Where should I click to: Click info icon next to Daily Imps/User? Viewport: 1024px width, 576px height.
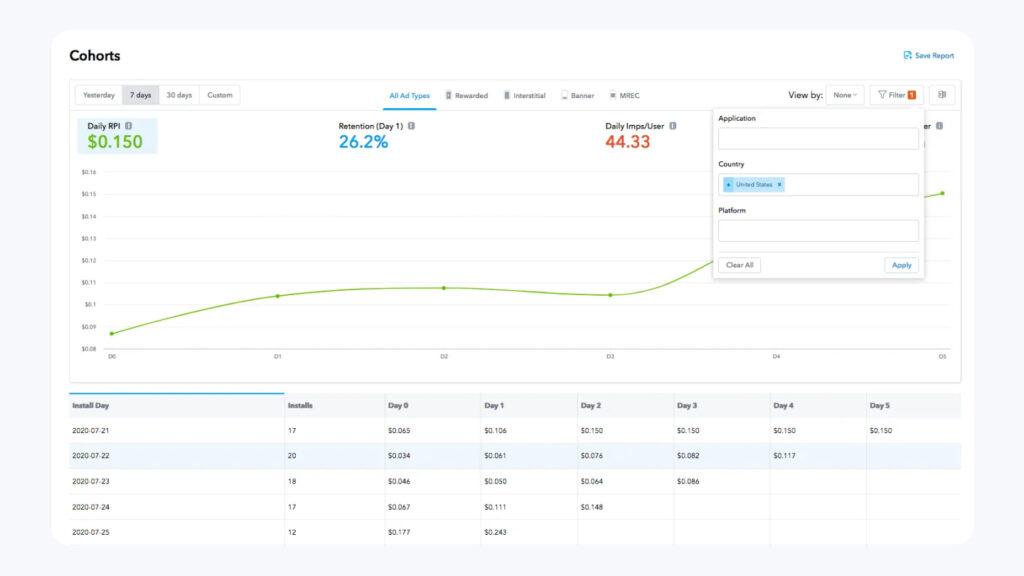tap(673, 126)
